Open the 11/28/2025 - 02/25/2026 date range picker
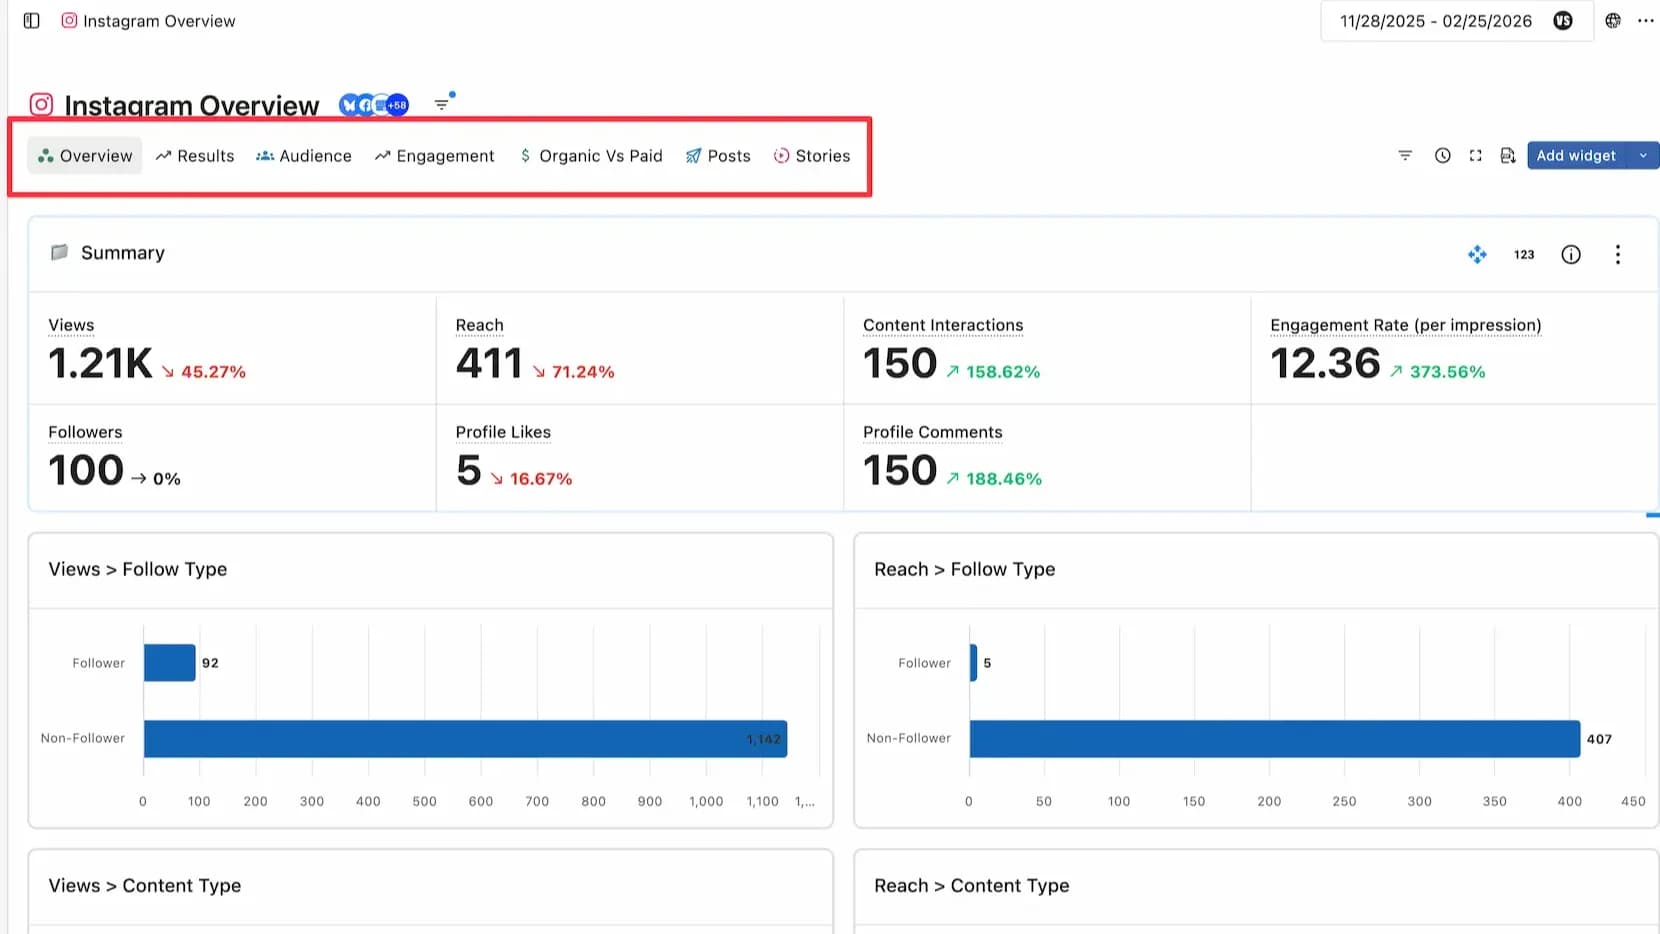Screen dimensions: 1660x934 click(1435, 21)
